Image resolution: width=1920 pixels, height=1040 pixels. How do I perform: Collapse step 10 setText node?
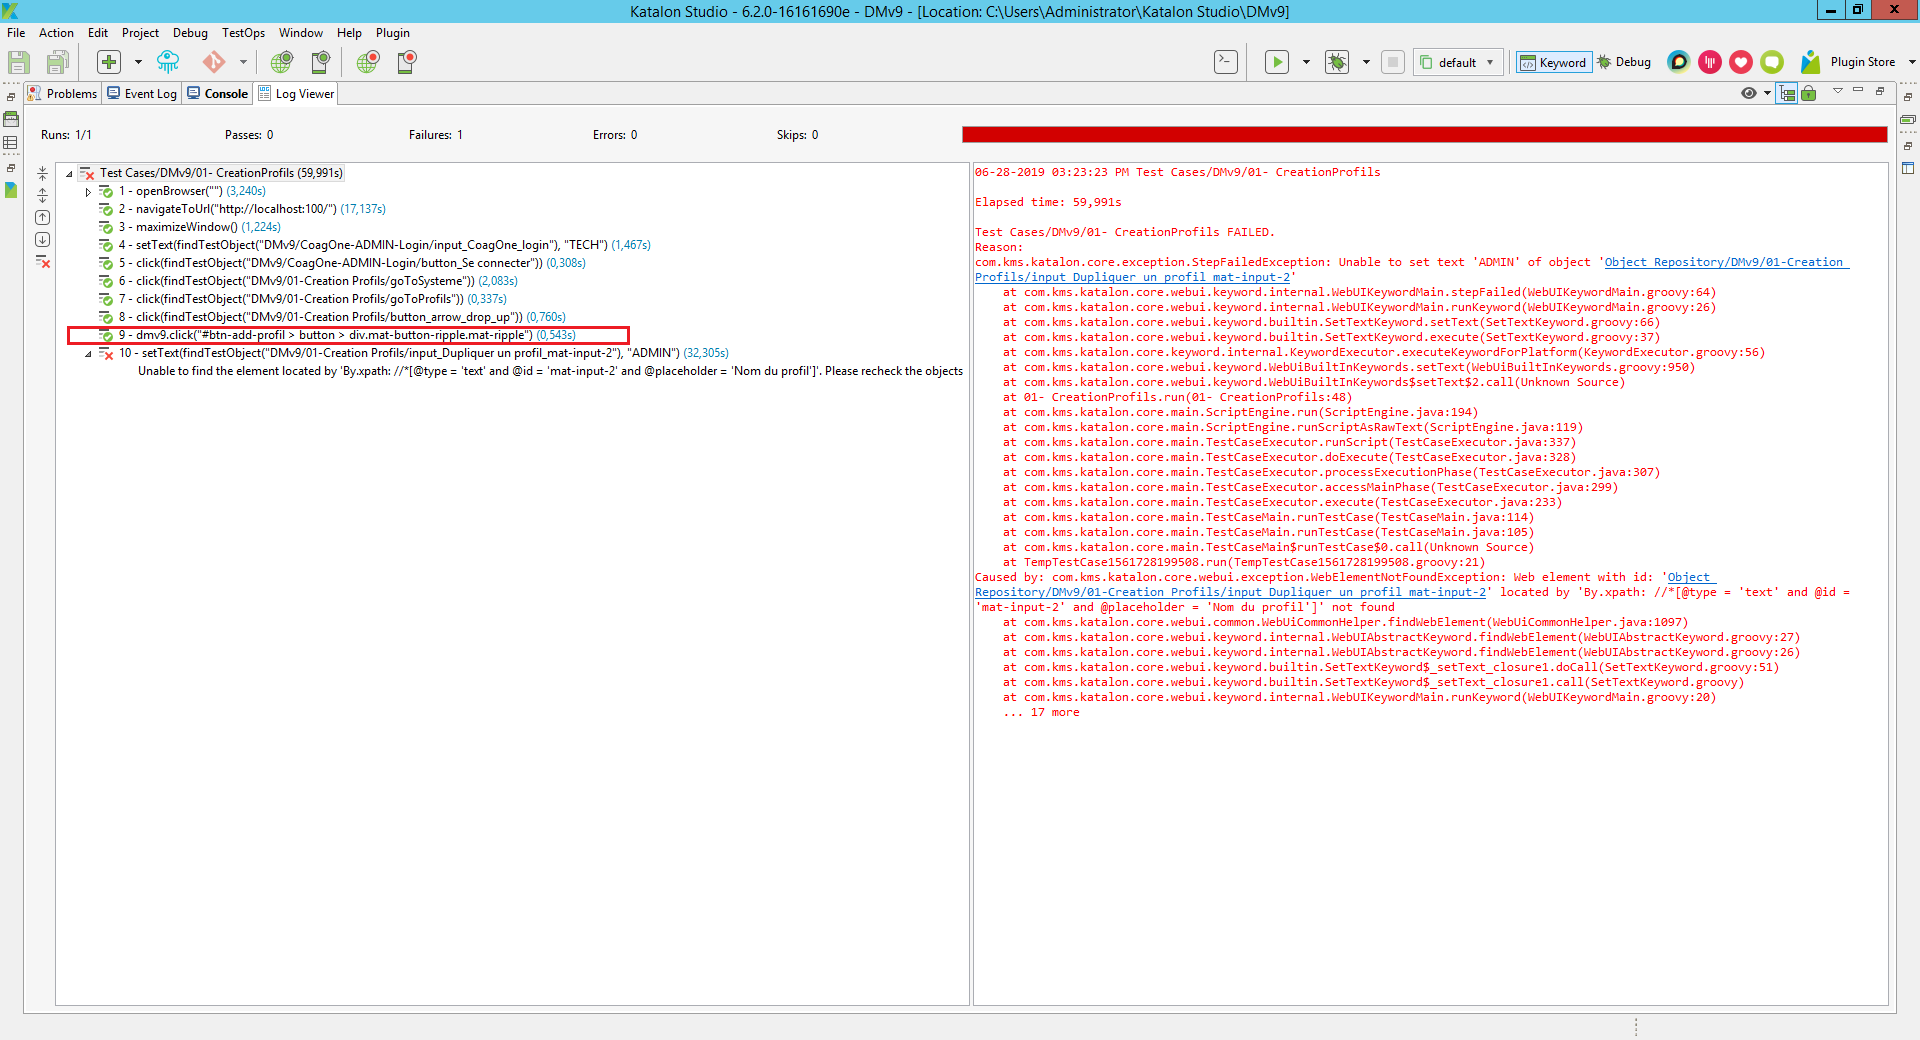tap(88, 354)
